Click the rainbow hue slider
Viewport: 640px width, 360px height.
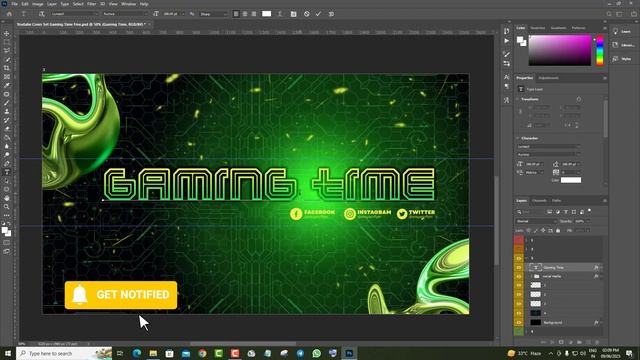tap(600, 50)
